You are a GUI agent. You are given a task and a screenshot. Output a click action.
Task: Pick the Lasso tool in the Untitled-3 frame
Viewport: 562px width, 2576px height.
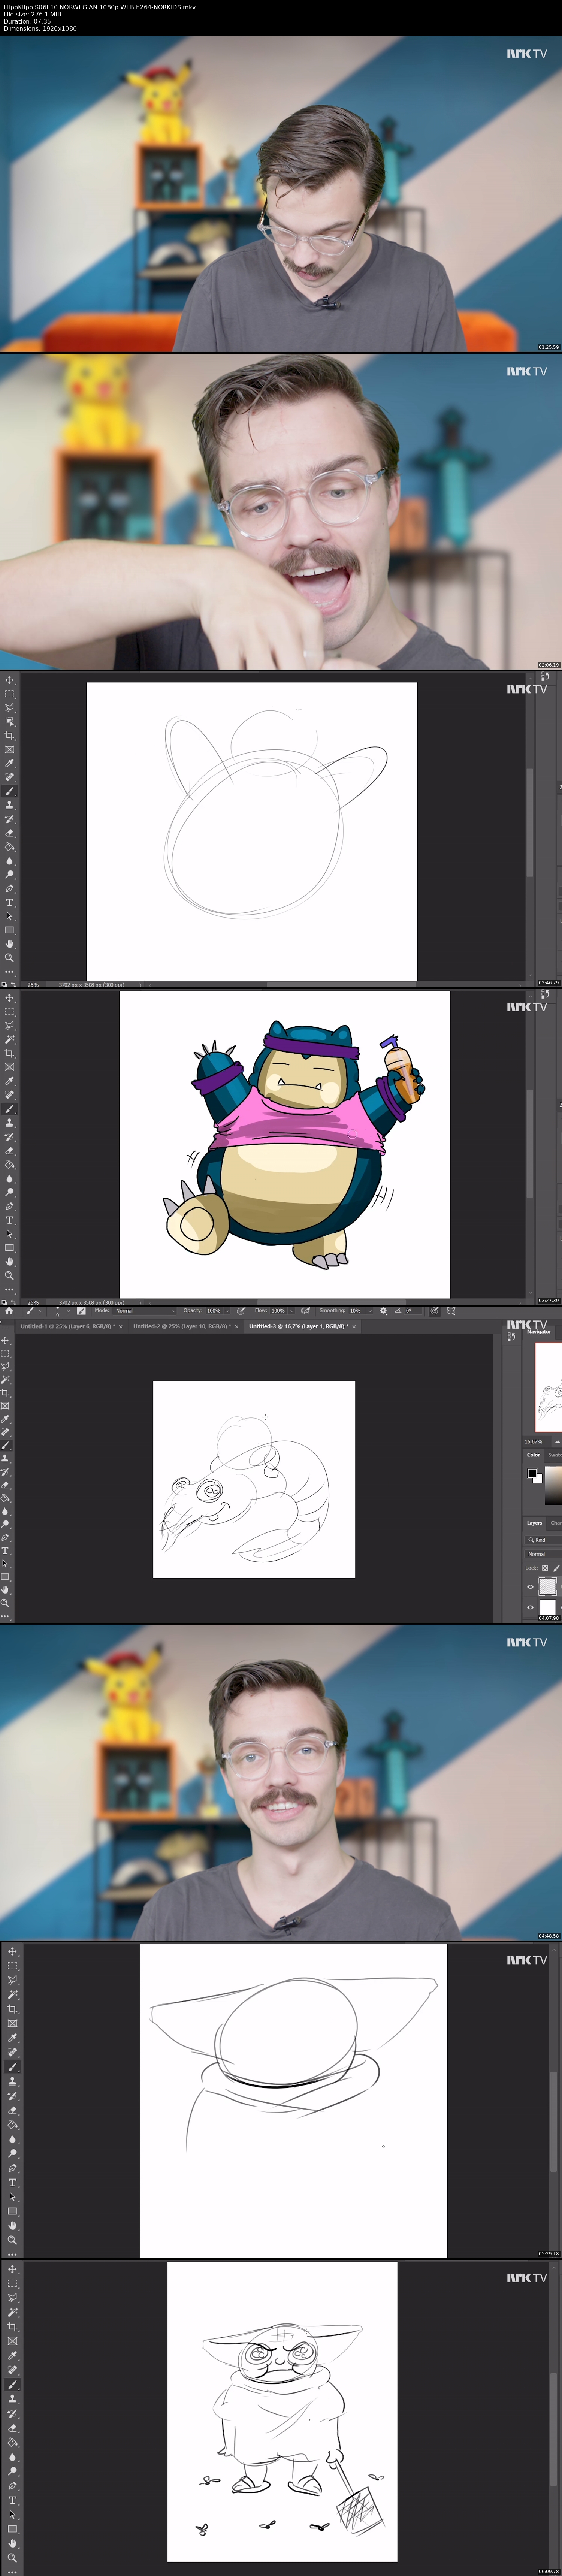pyautogui.click(x=5, y=1366)
